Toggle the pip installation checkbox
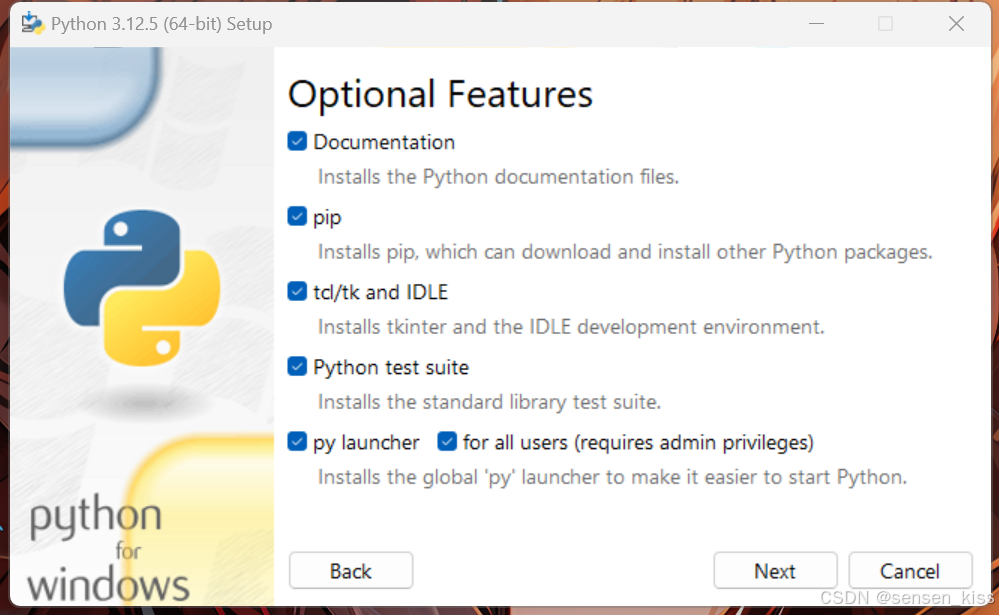 point(297,216)
